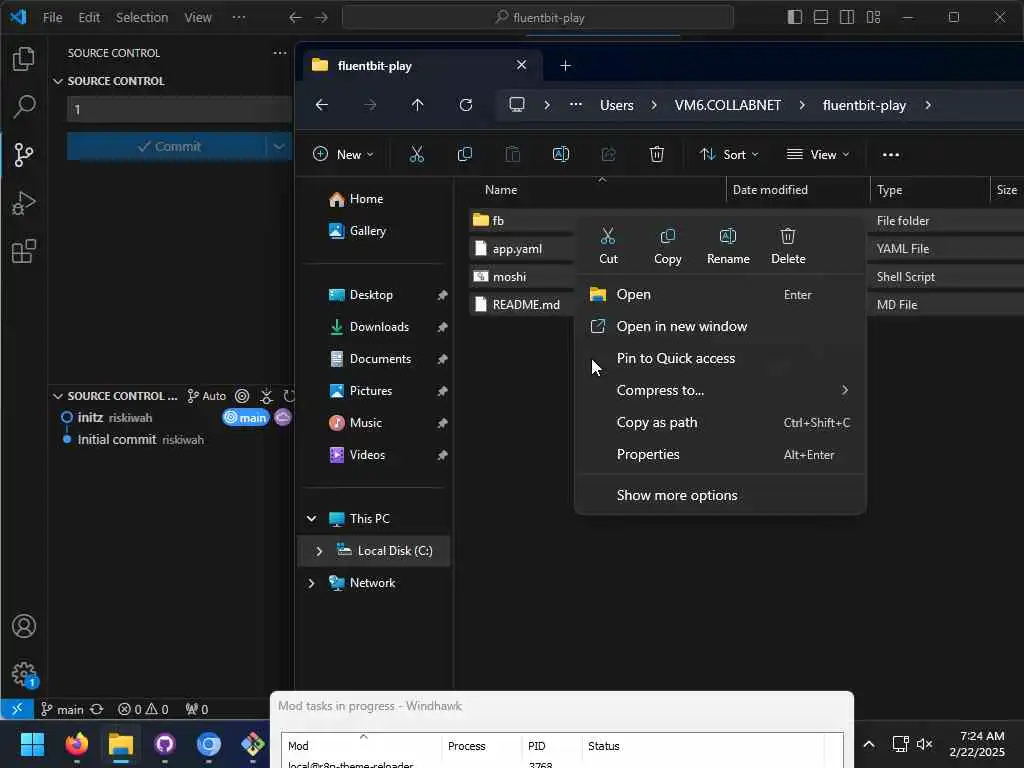Viewport: 1024px width, 768px height.
Task: Go up one folder level
Action: (x=418, y=105)
